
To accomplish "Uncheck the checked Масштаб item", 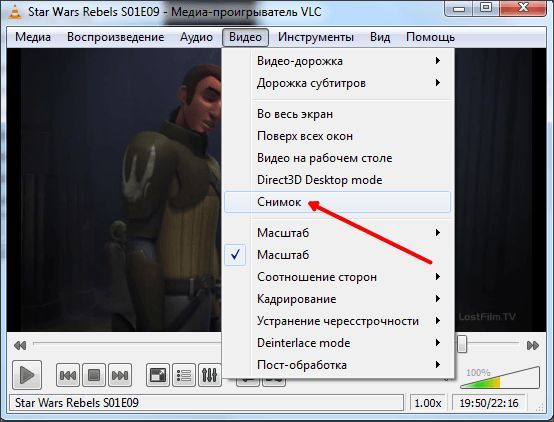I will 337,254.
